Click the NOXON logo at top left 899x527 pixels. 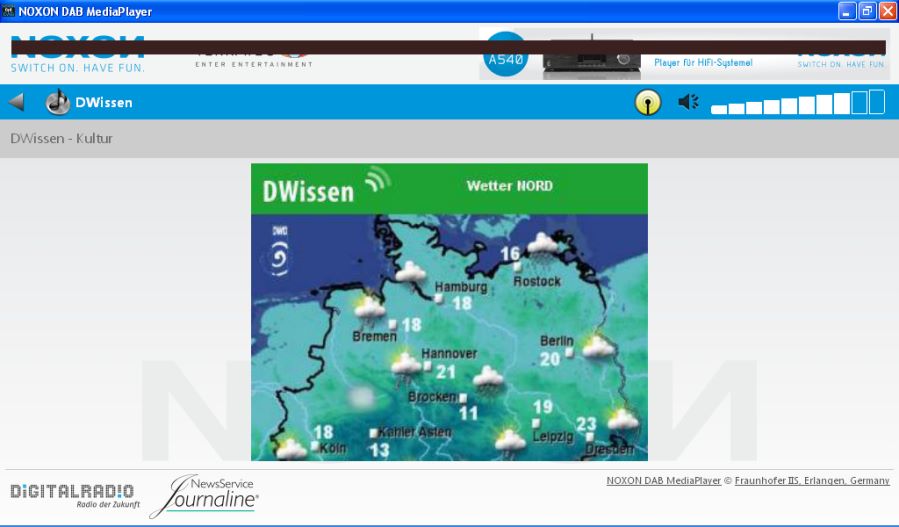(78, 55)
